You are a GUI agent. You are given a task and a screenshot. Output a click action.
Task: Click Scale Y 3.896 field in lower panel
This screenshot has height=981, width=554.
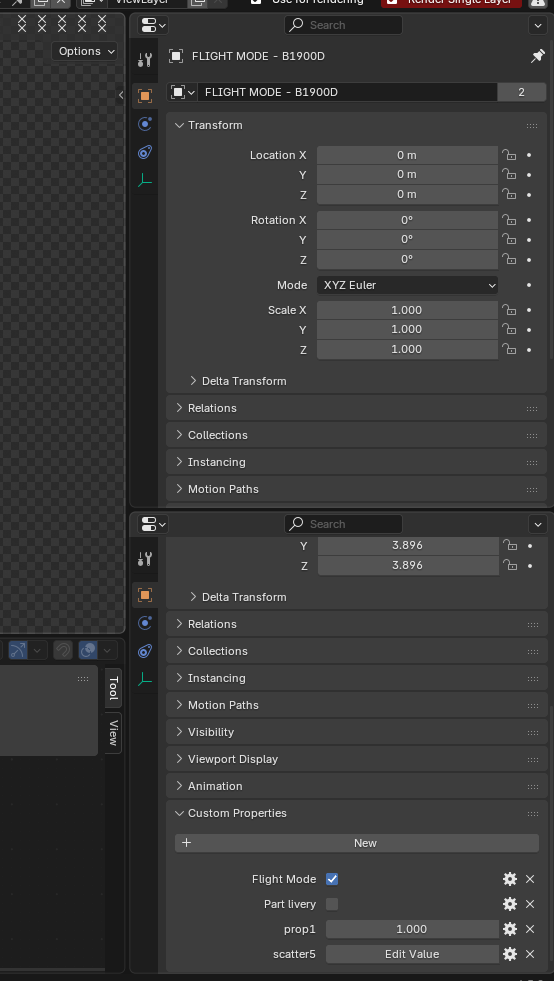(x=408, y=546)
